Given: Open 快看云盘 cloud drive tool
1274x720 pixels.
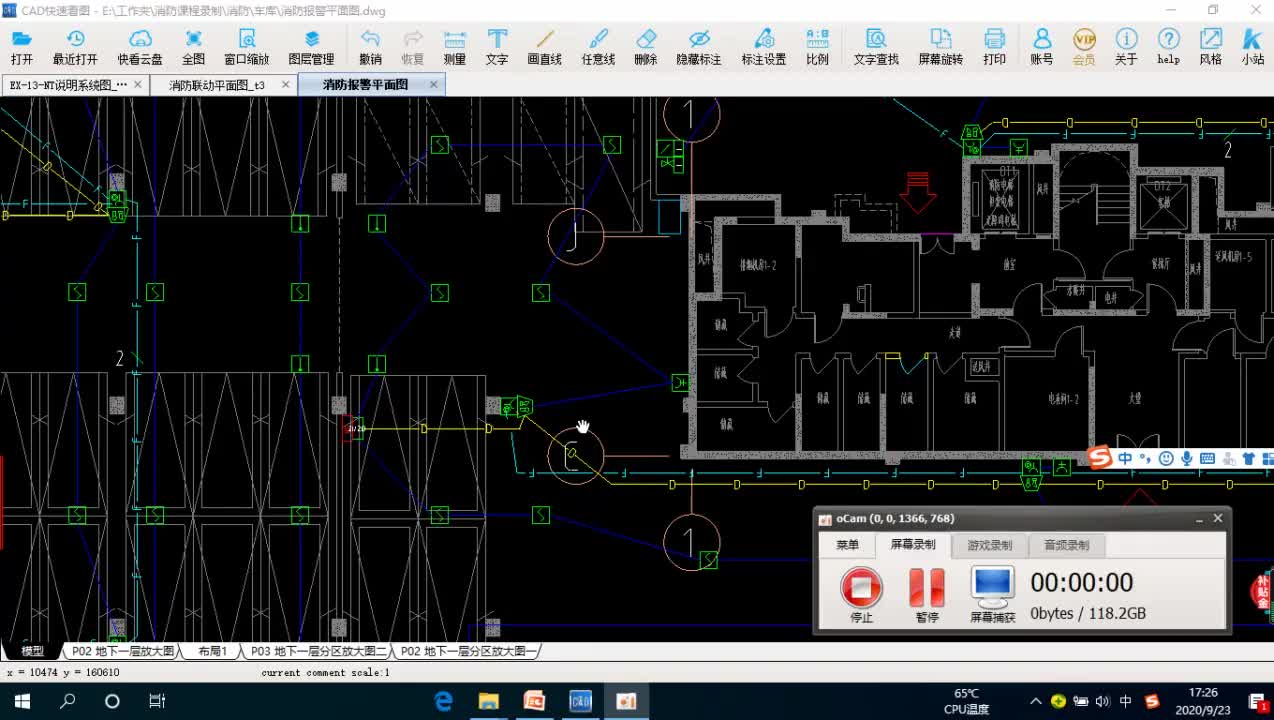Looking at the screenshot, I should pyautogui.click(x=140, y=46).
